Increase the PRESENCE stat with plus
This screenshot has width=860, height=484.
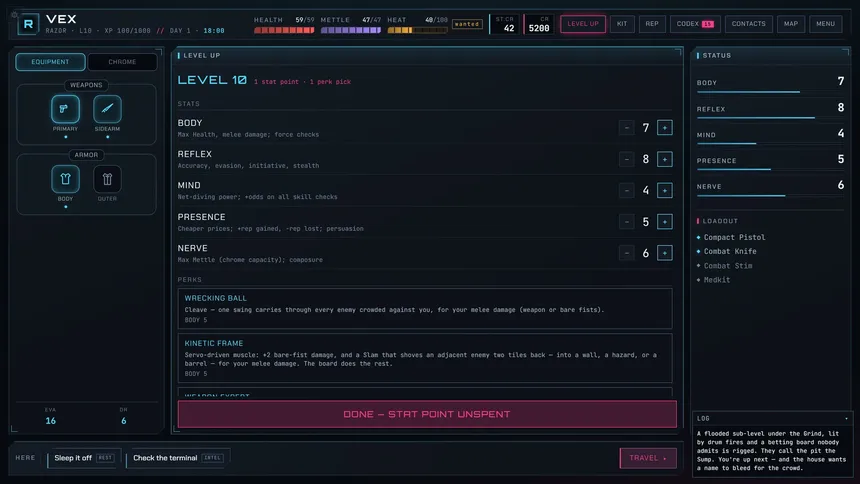(664, 222)
